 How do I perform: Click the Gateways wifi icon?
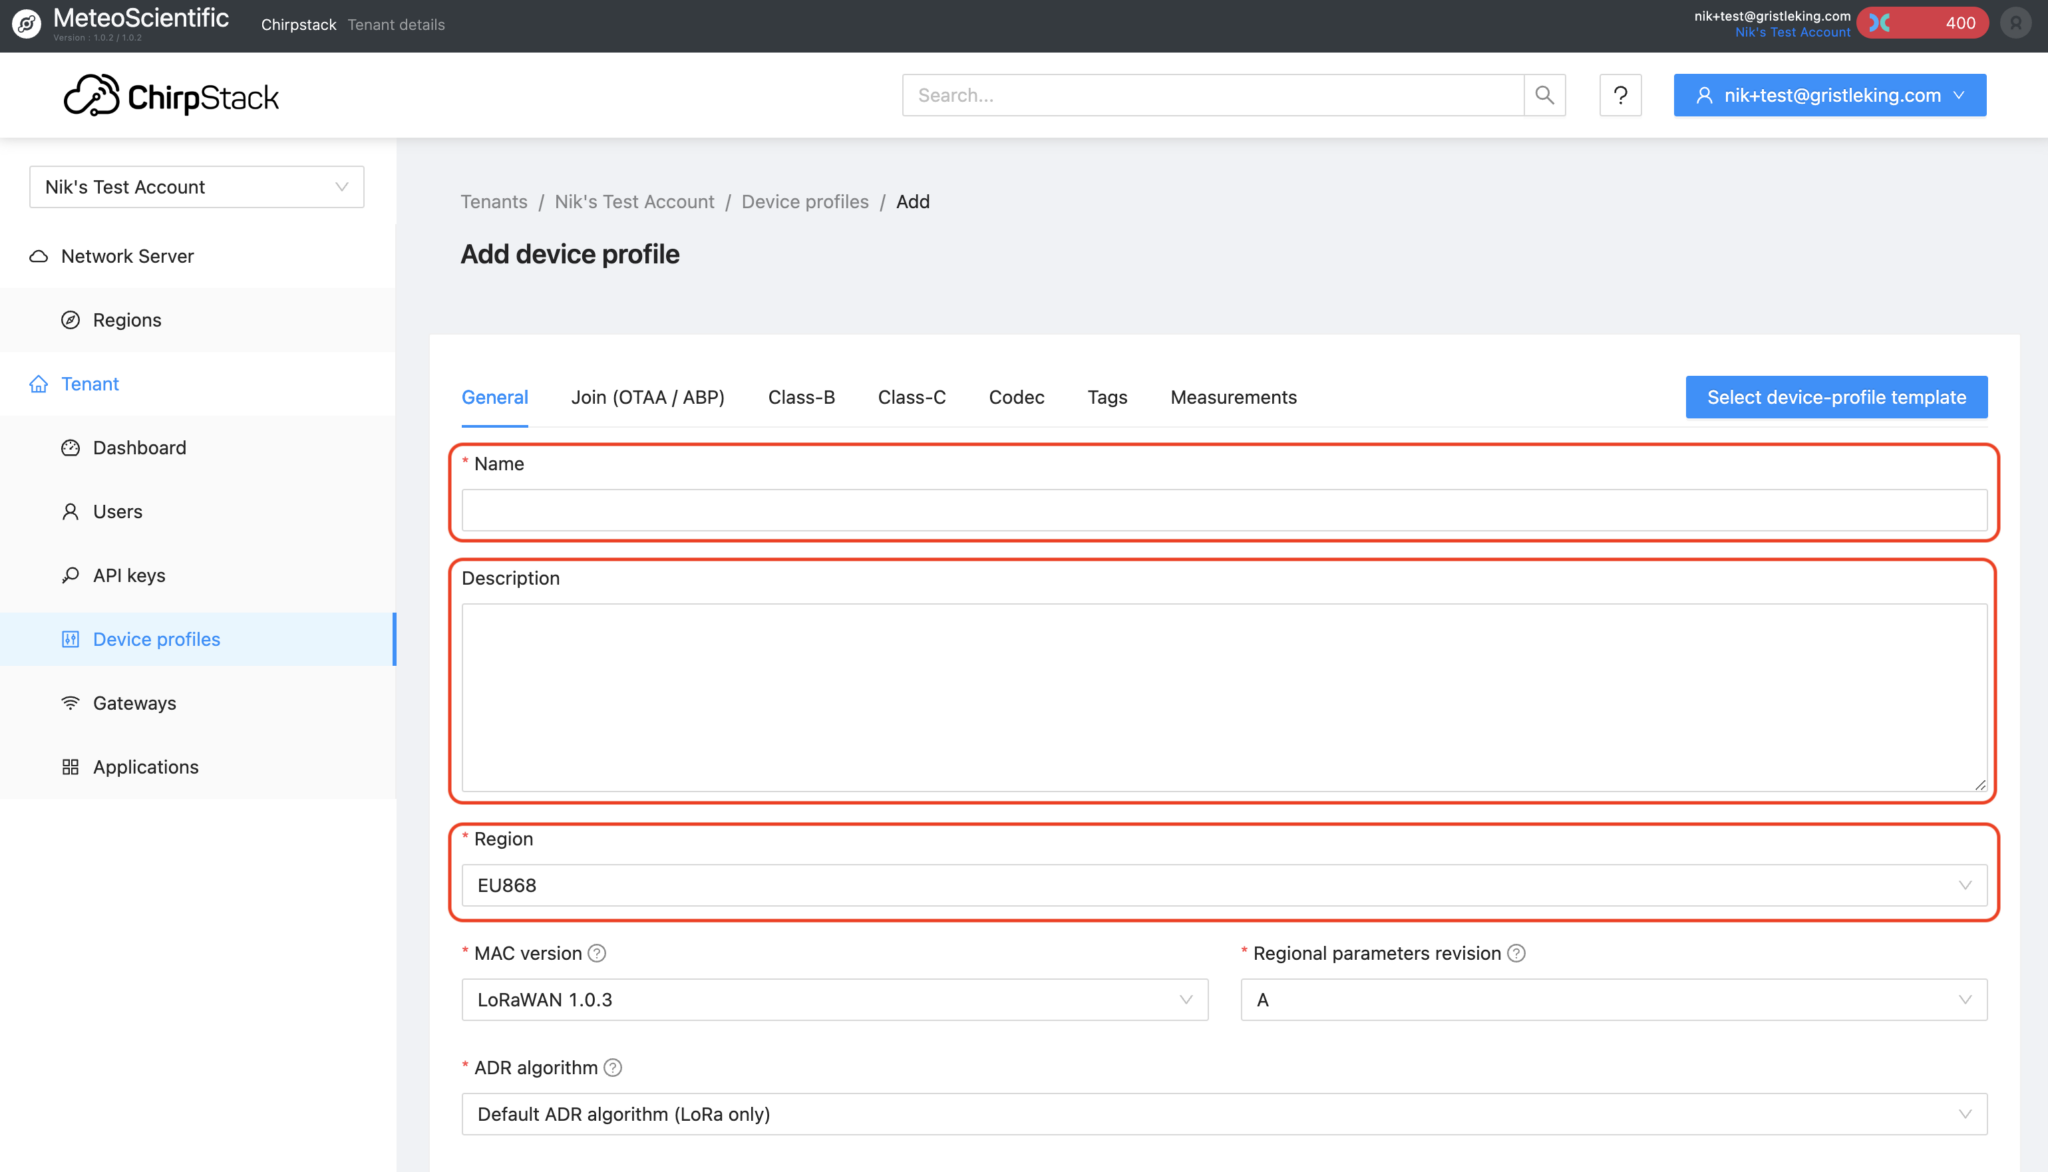coord(70,703)
